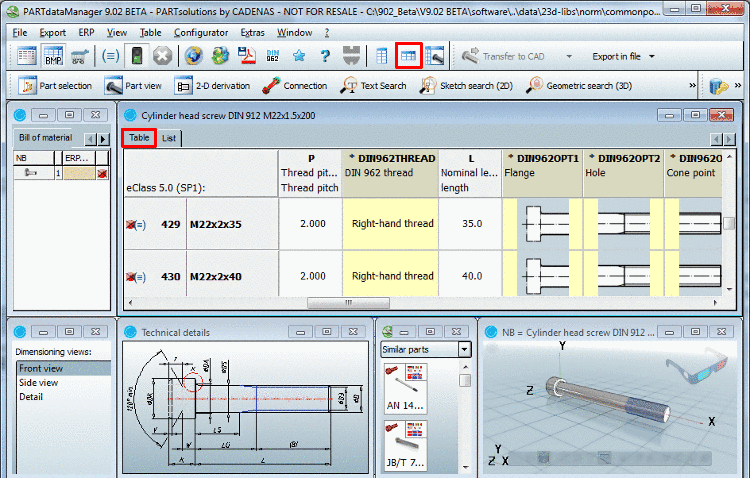Switch to the List tab
The height and width of the screenshot is (478, 750).
tap(169, 138)
